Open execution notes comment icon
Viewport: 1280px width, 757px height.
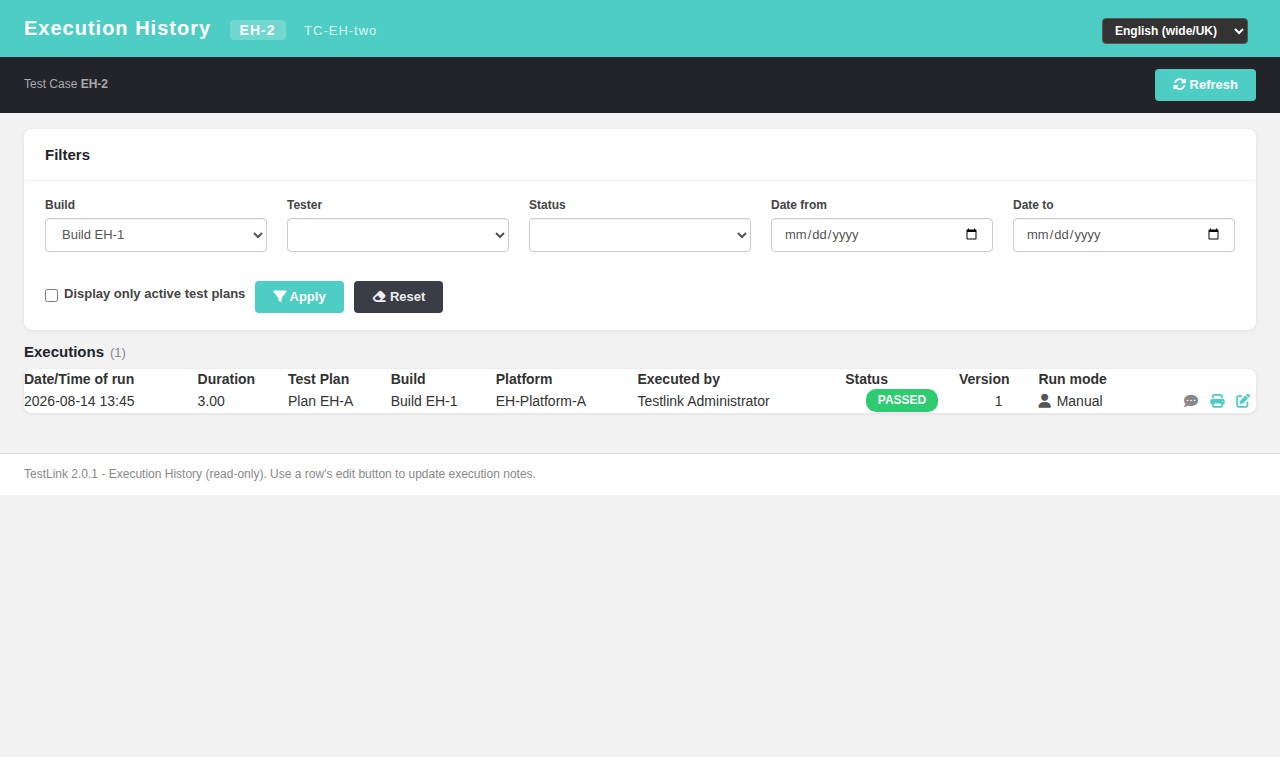pos(1191,401)
